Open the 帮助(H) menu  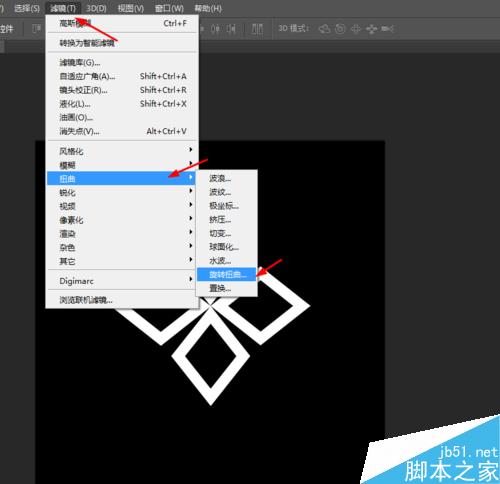208,8
